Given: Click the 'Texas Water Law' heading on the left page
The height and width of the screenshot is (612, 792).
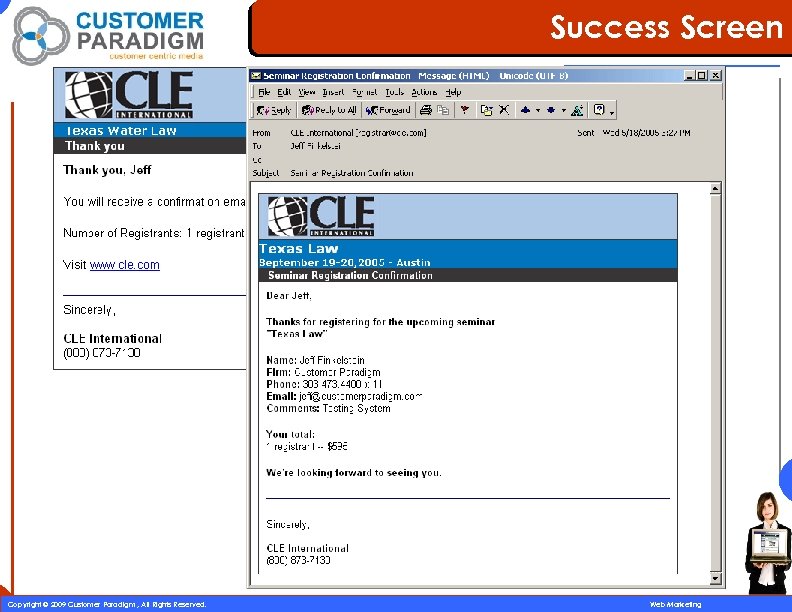Looking at the screenshot, I should (x=121, y=131).
